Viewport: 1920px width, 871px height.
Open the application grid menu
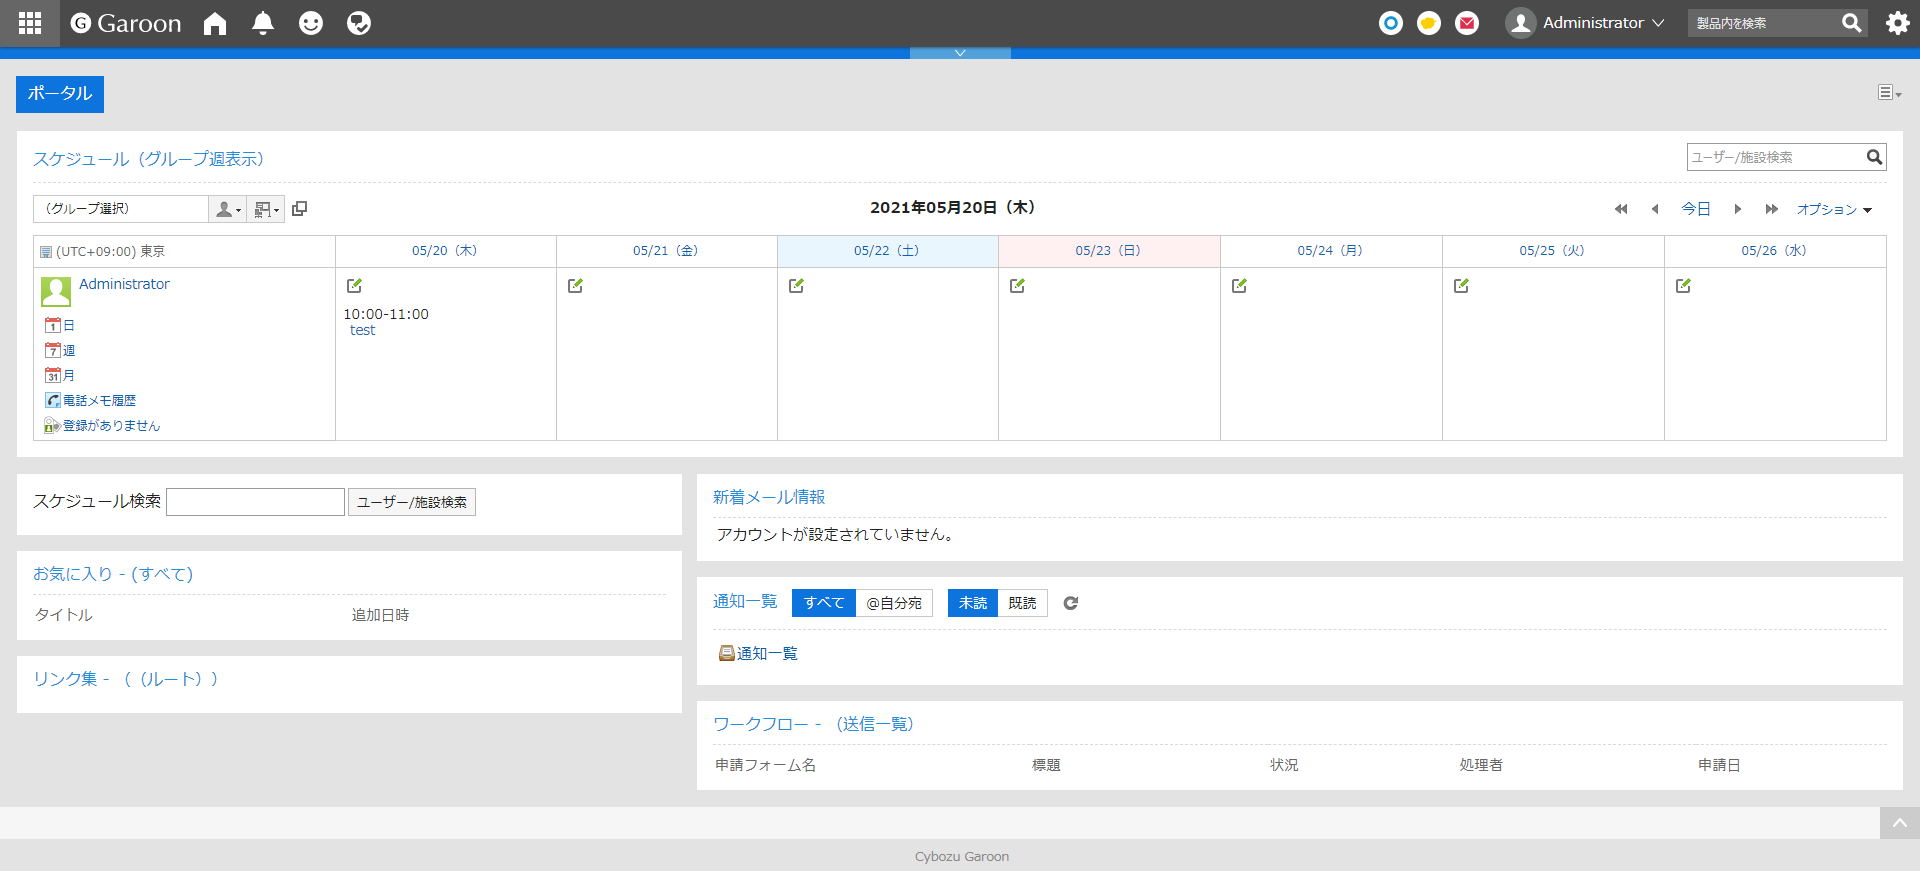30,23
